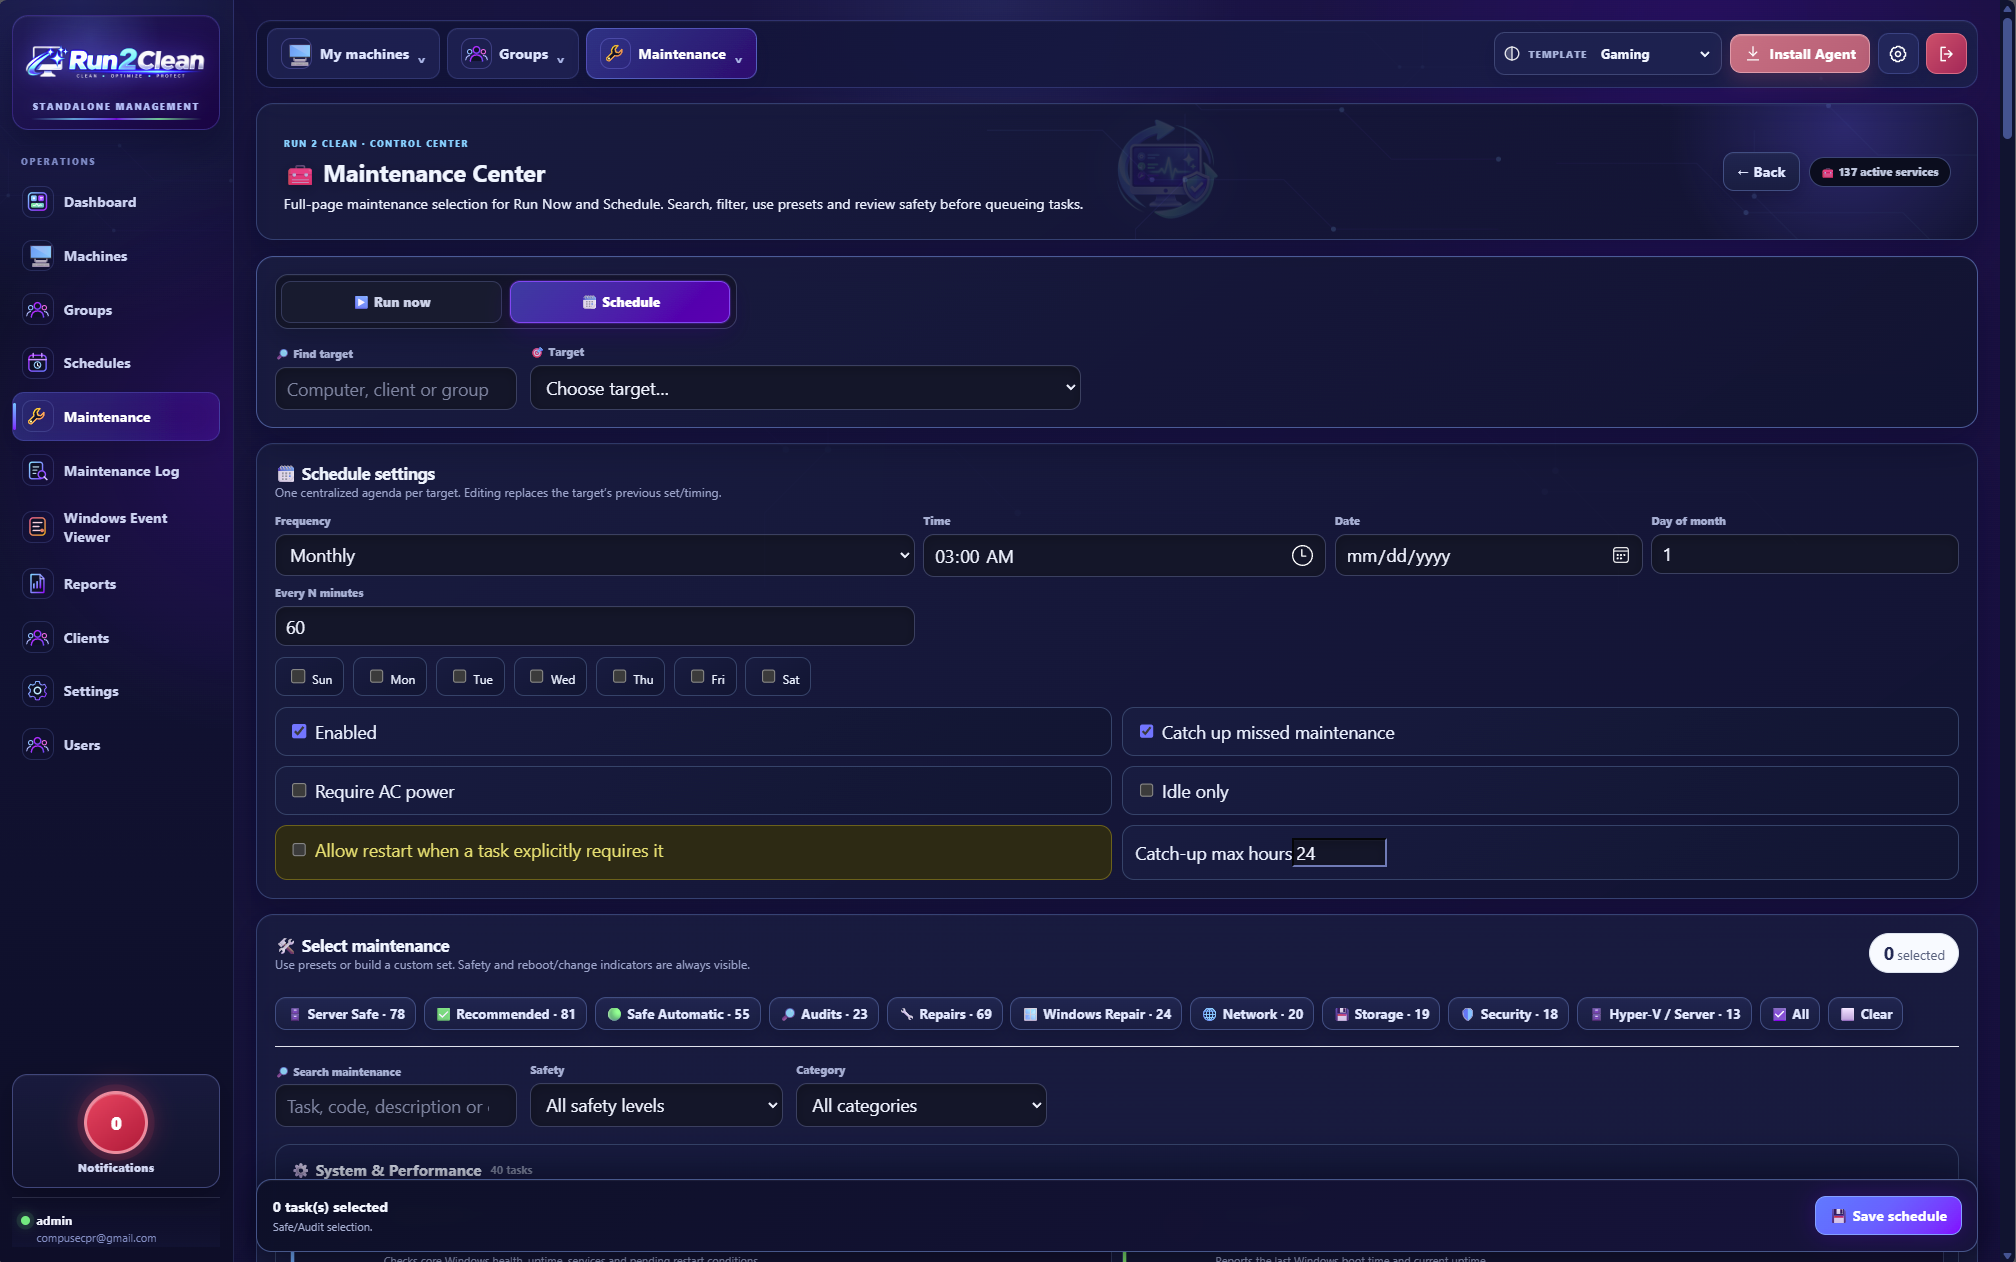The width and height of the screenshot is (2016, 1262).
Task: Uncheck Catch up missed maintenance
Action: click(x=1146, y=732)
